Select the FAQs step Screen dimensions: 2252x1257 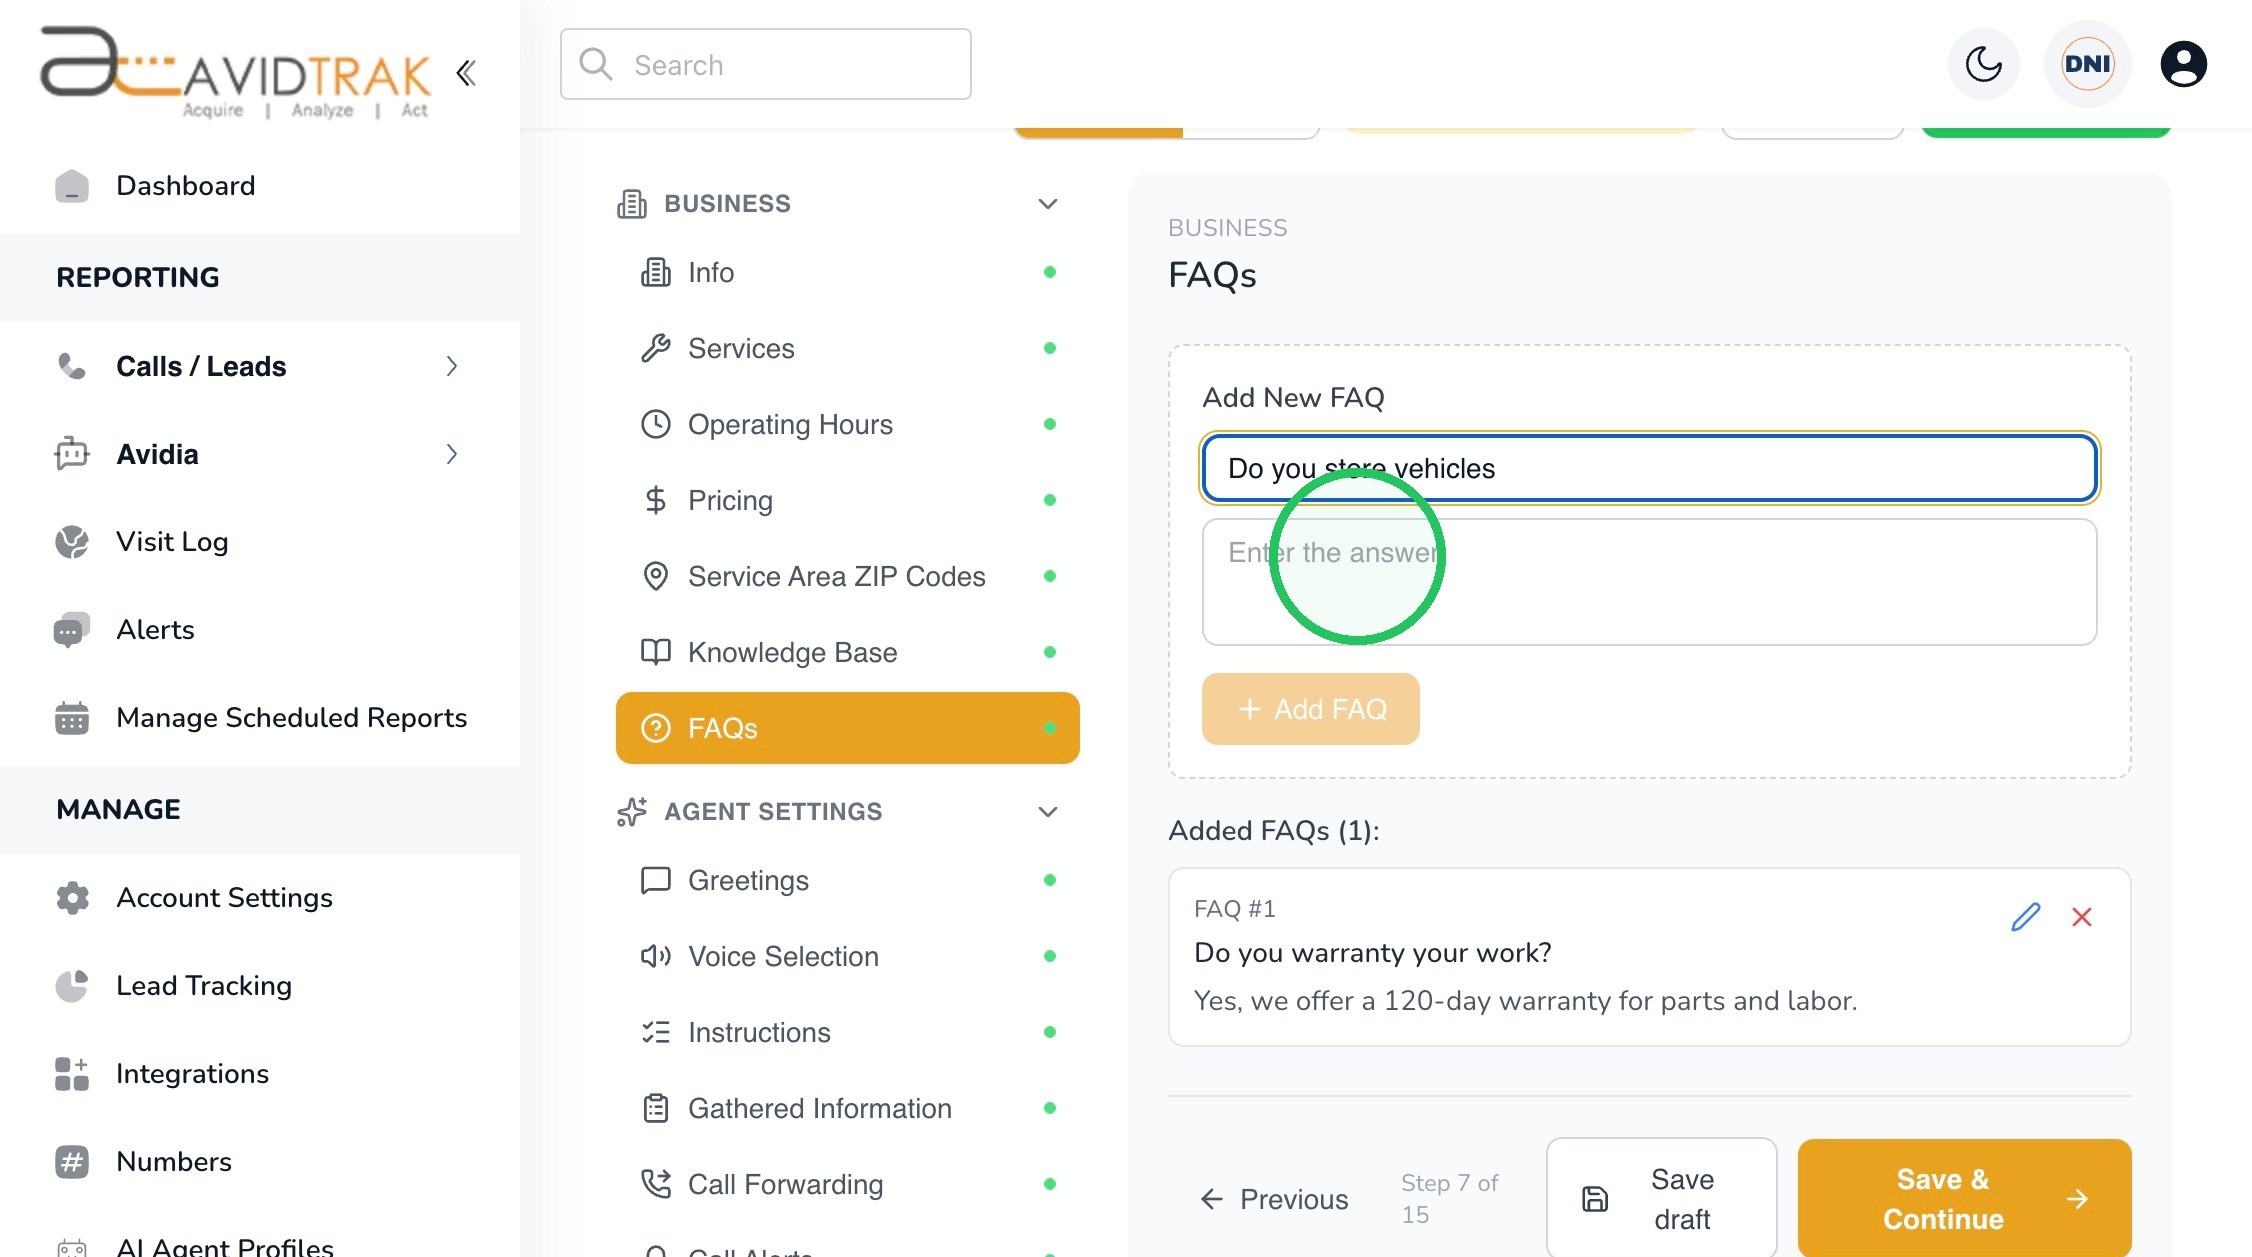click(x=847, y=728)
